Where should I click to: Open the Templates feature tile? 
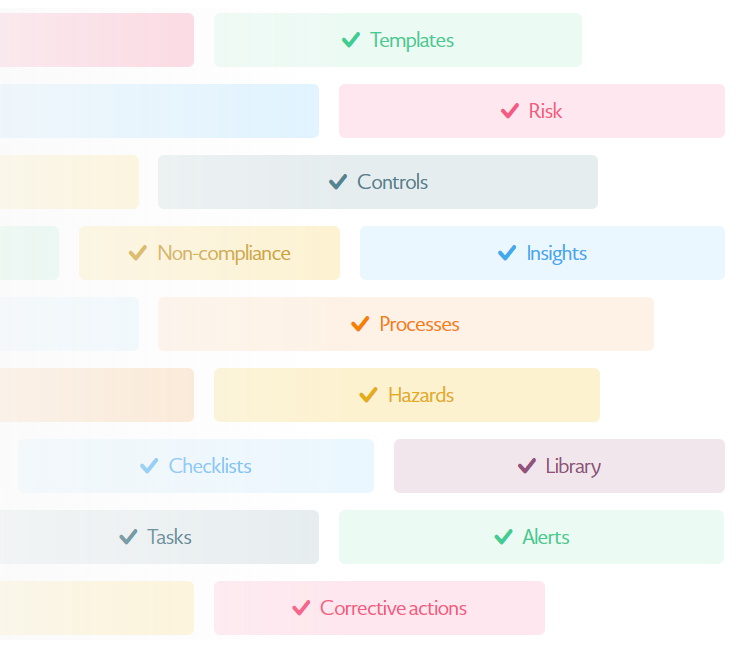click(x=398, y=40)
